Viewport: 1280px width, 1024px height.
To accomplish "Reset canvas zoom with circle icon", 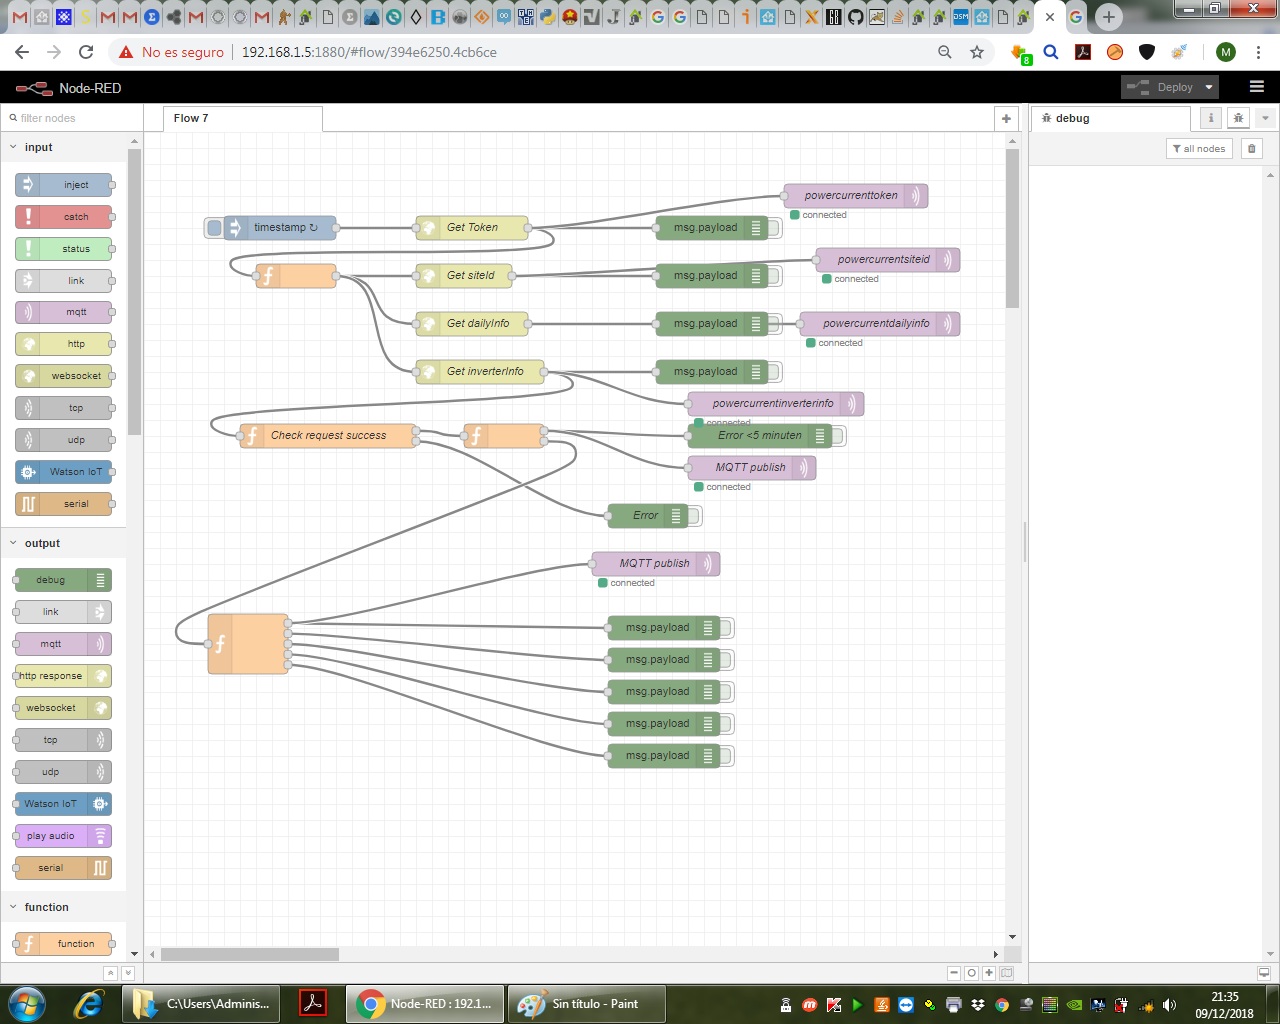I will click(x=971, y=973).
